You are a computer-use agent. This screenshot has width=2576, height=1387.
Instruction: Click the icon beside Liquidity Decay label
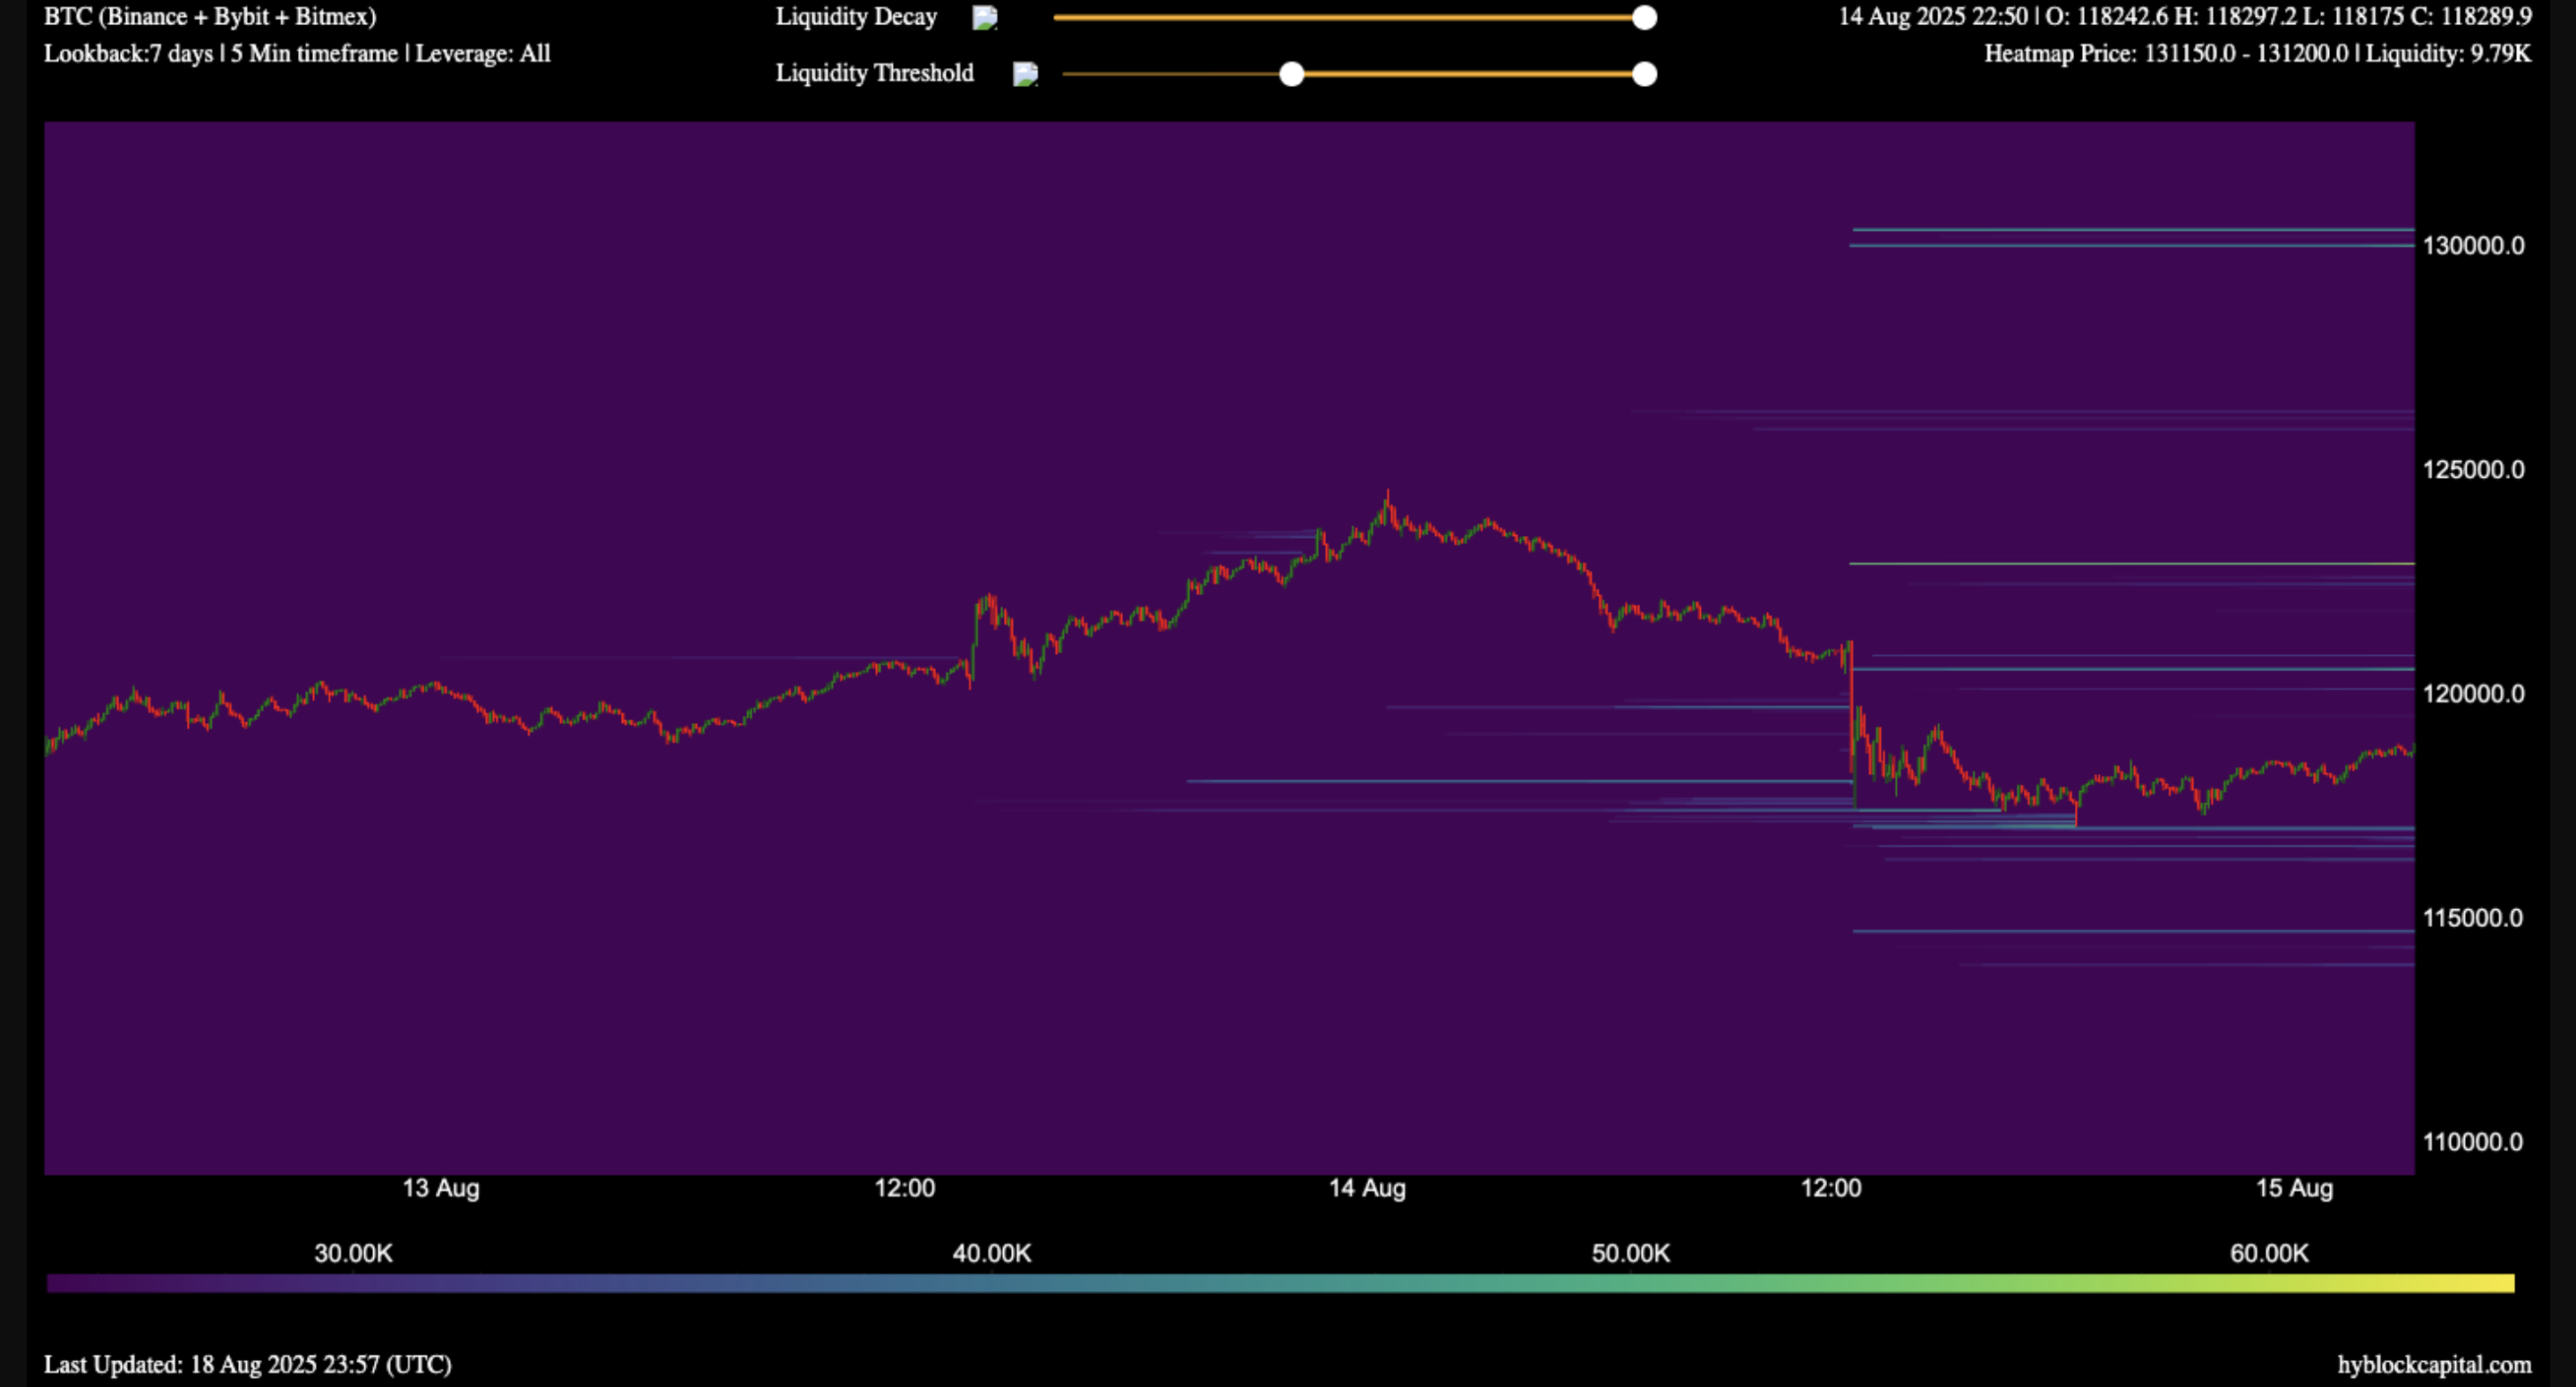pos(985,18)
